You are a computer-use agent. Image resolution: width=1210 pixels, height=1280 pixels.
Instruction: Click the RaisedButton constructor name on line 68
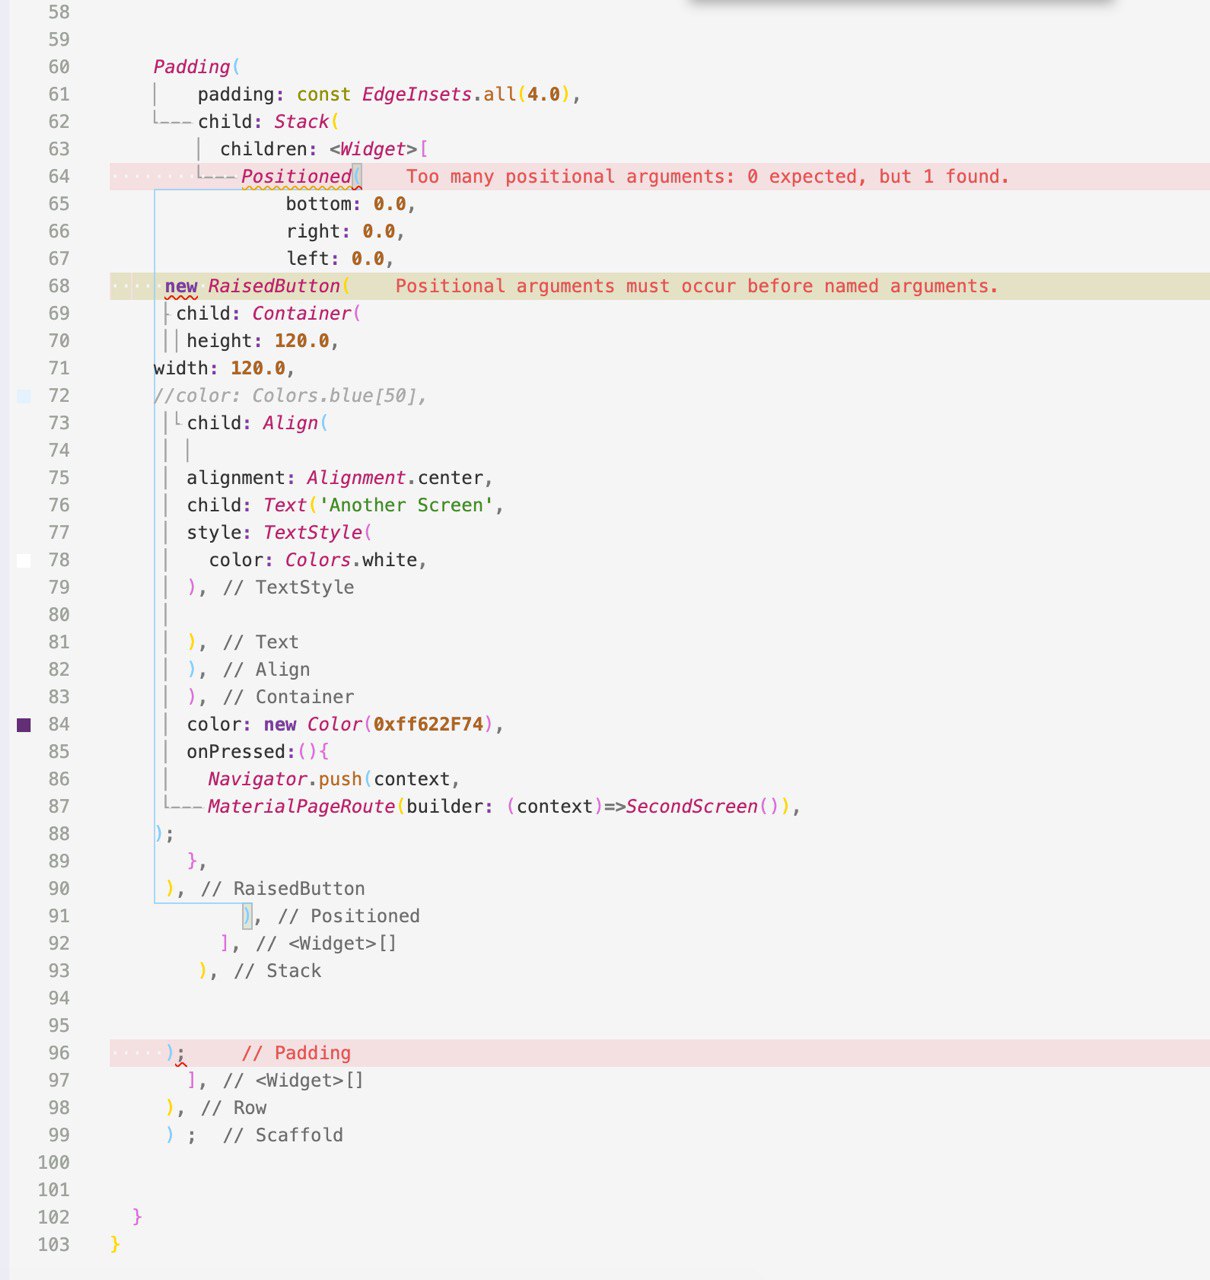274,286
